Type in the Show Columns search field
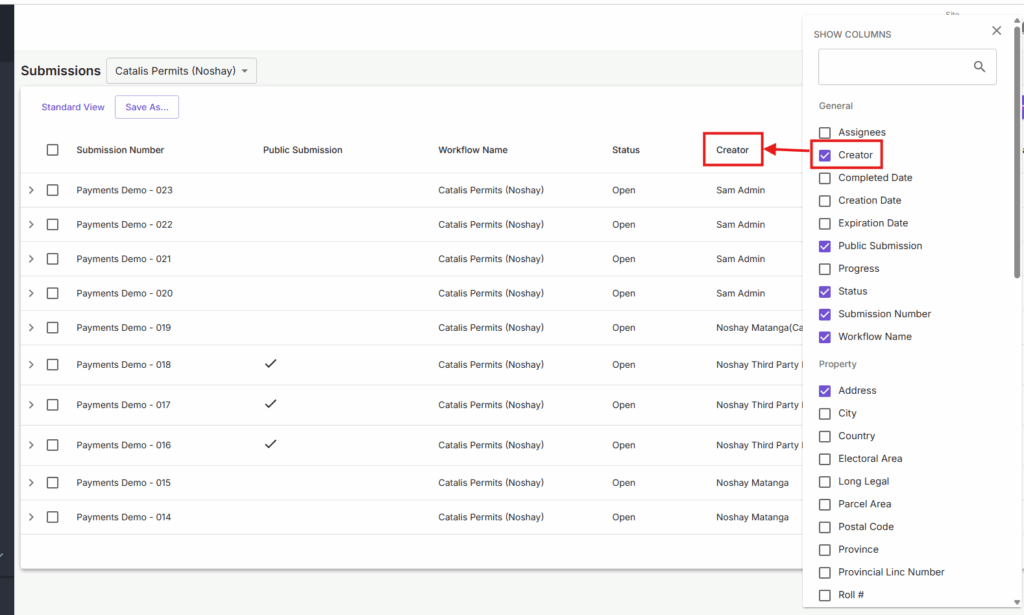 (895, 67)
